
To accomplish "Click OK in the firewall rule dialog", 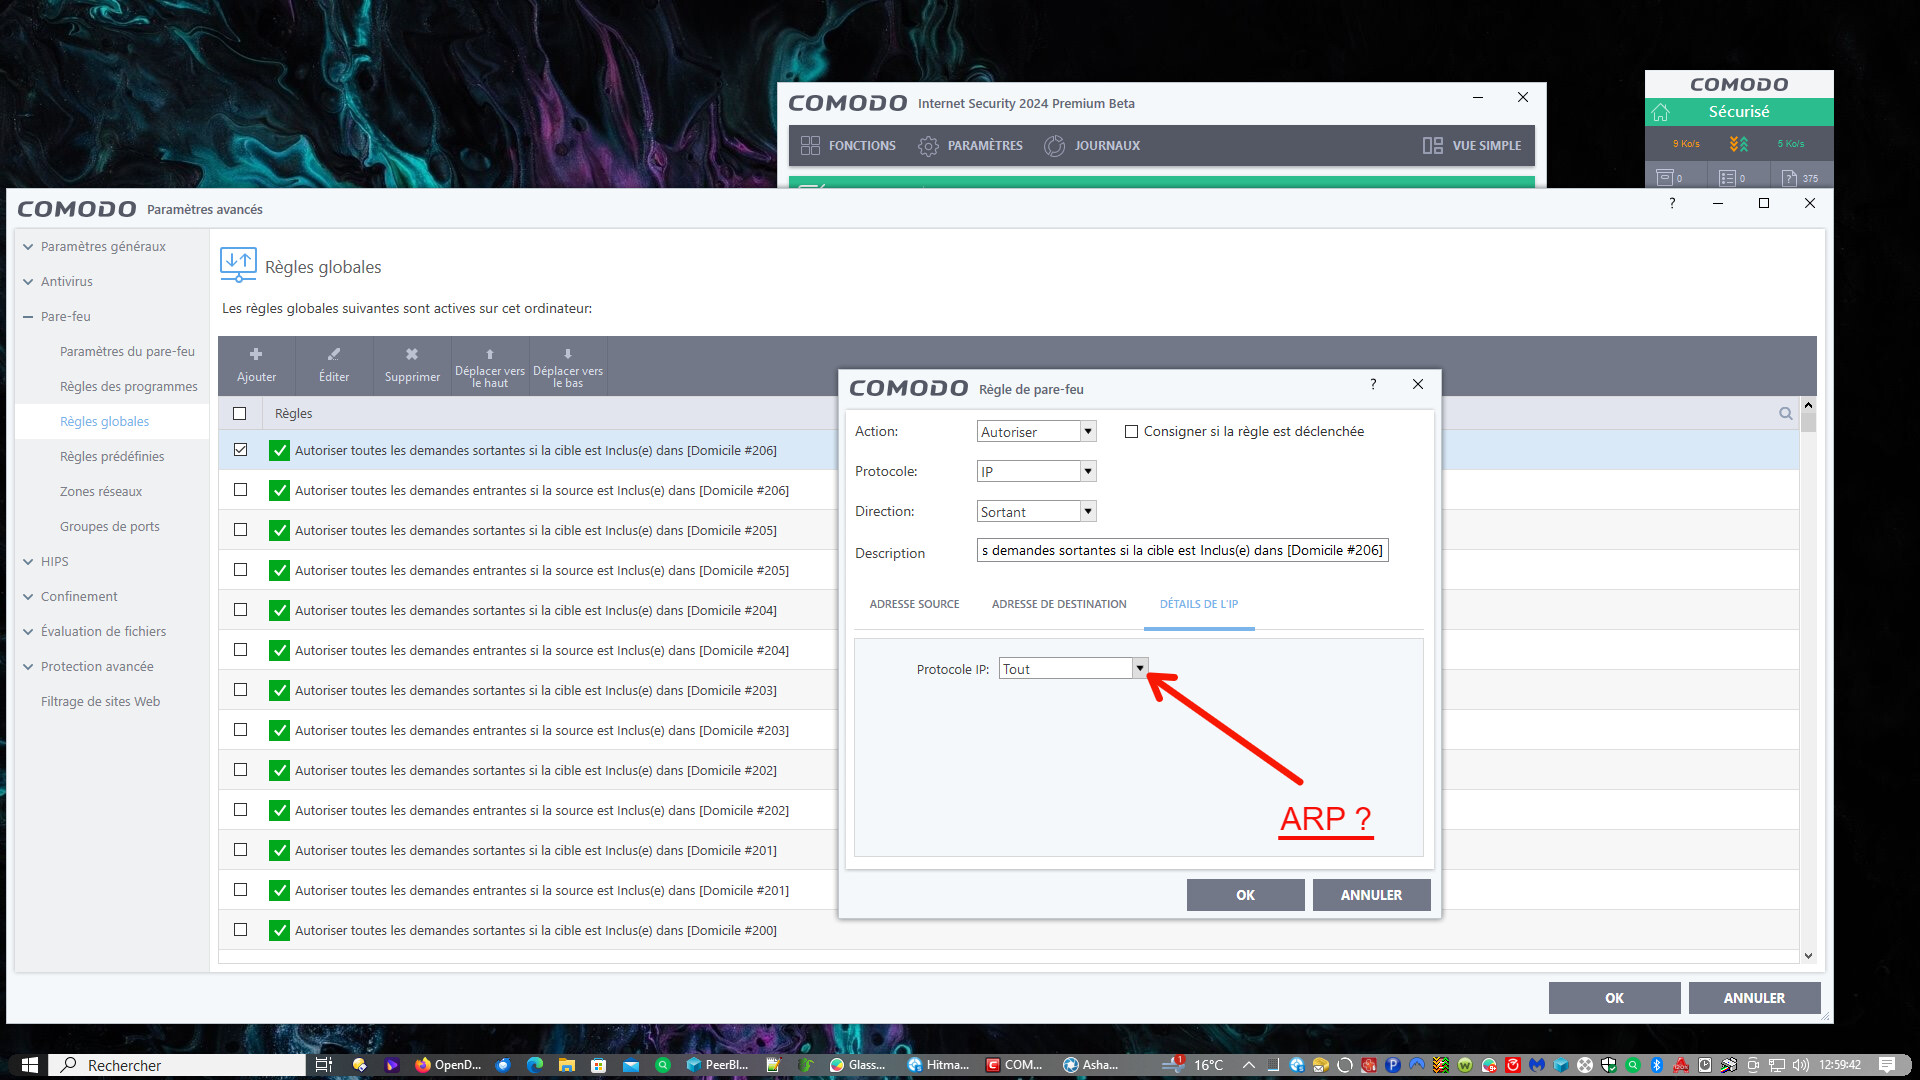I will click(1245, 895).
